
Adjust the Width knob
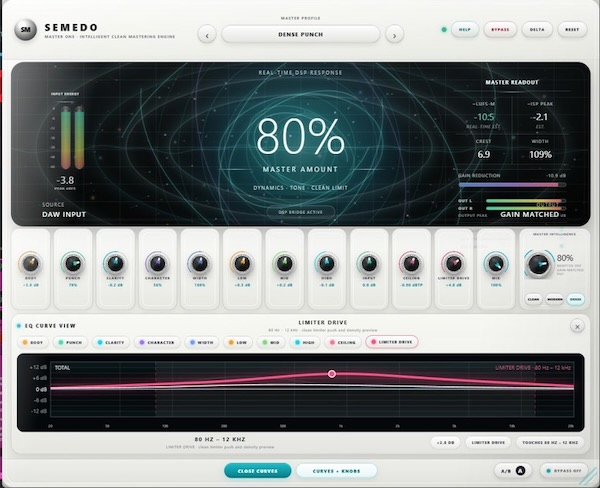point(200,263)
